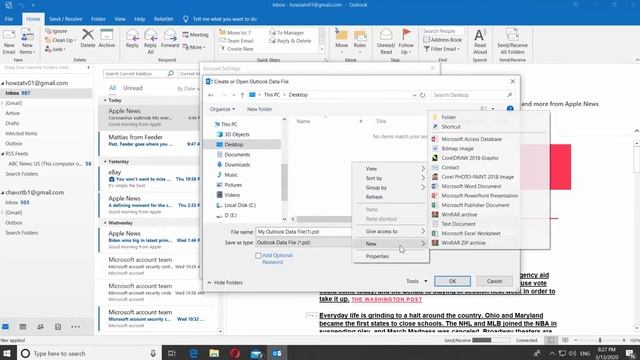The height and width of the screenshot is (360, 640).
Task: Click the Meeting respond icon
Action: coord(196,35)
